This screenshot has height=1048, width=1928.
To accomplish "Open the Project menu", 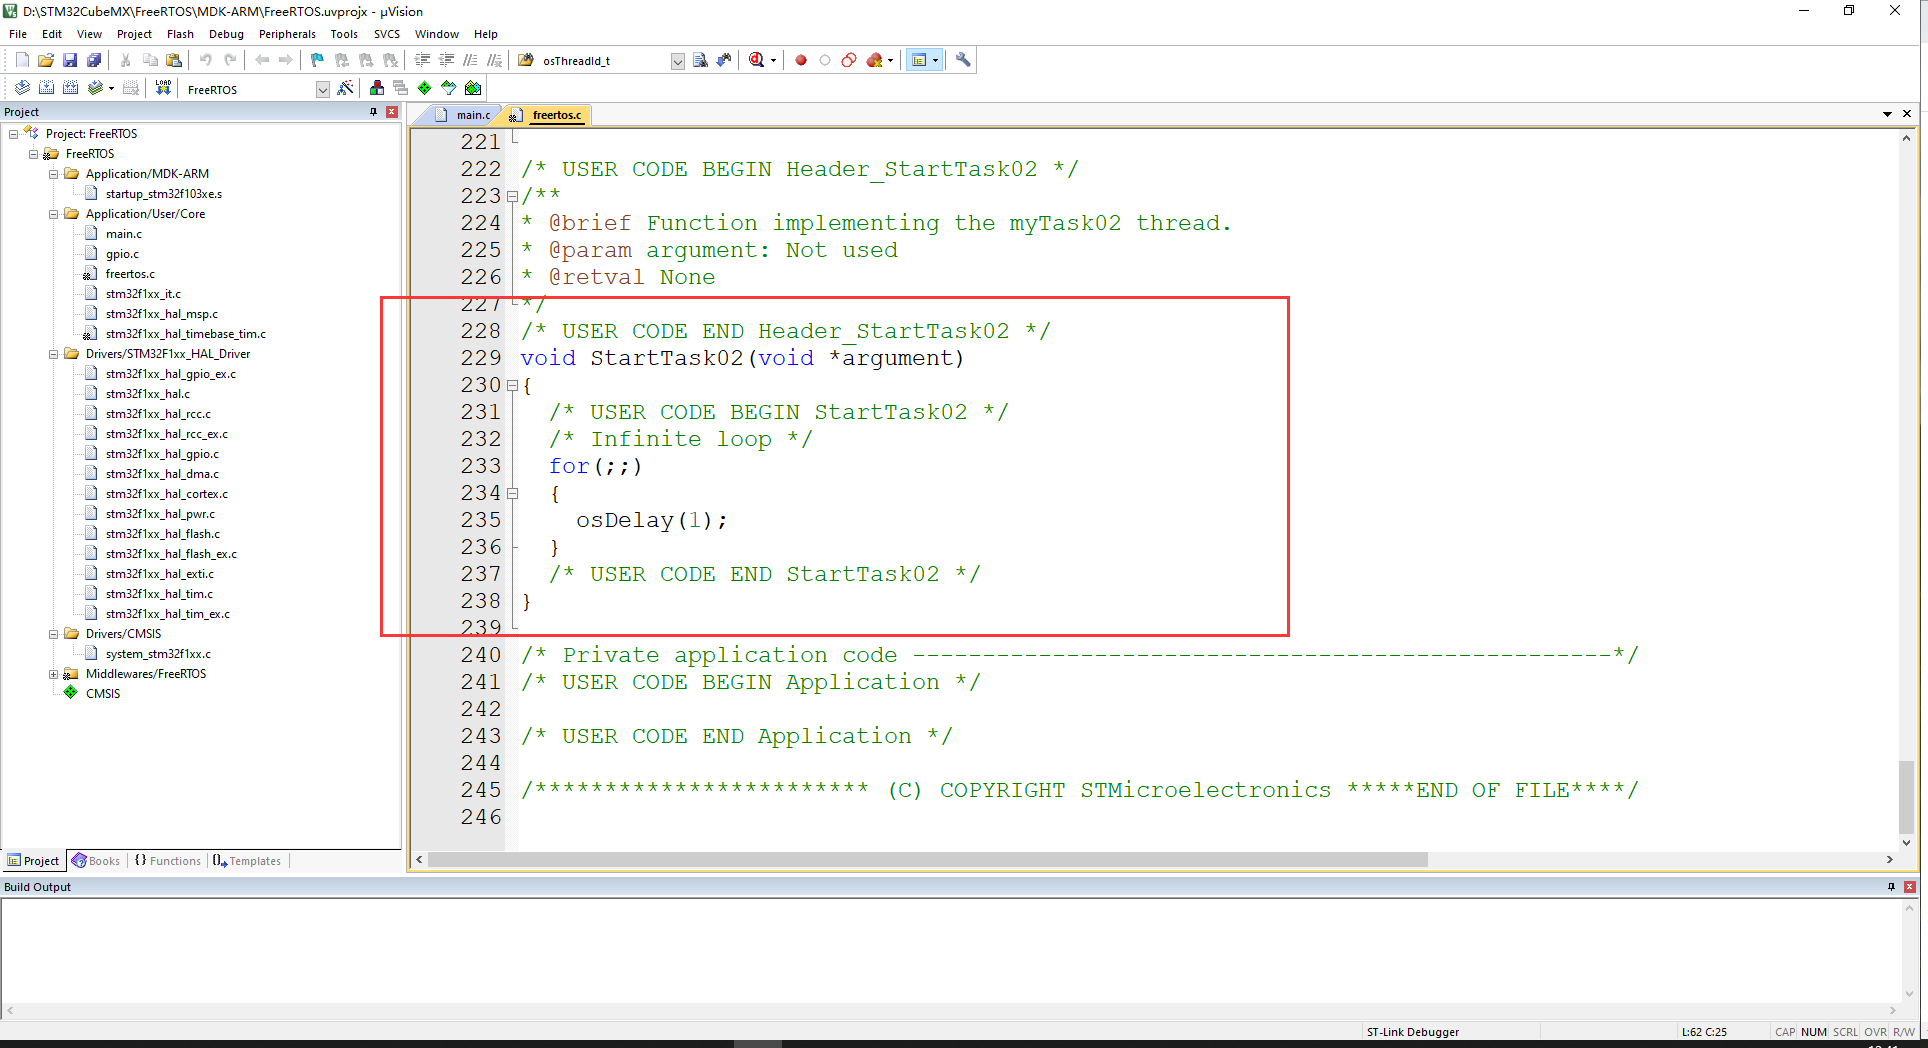I will pos(134,34).
